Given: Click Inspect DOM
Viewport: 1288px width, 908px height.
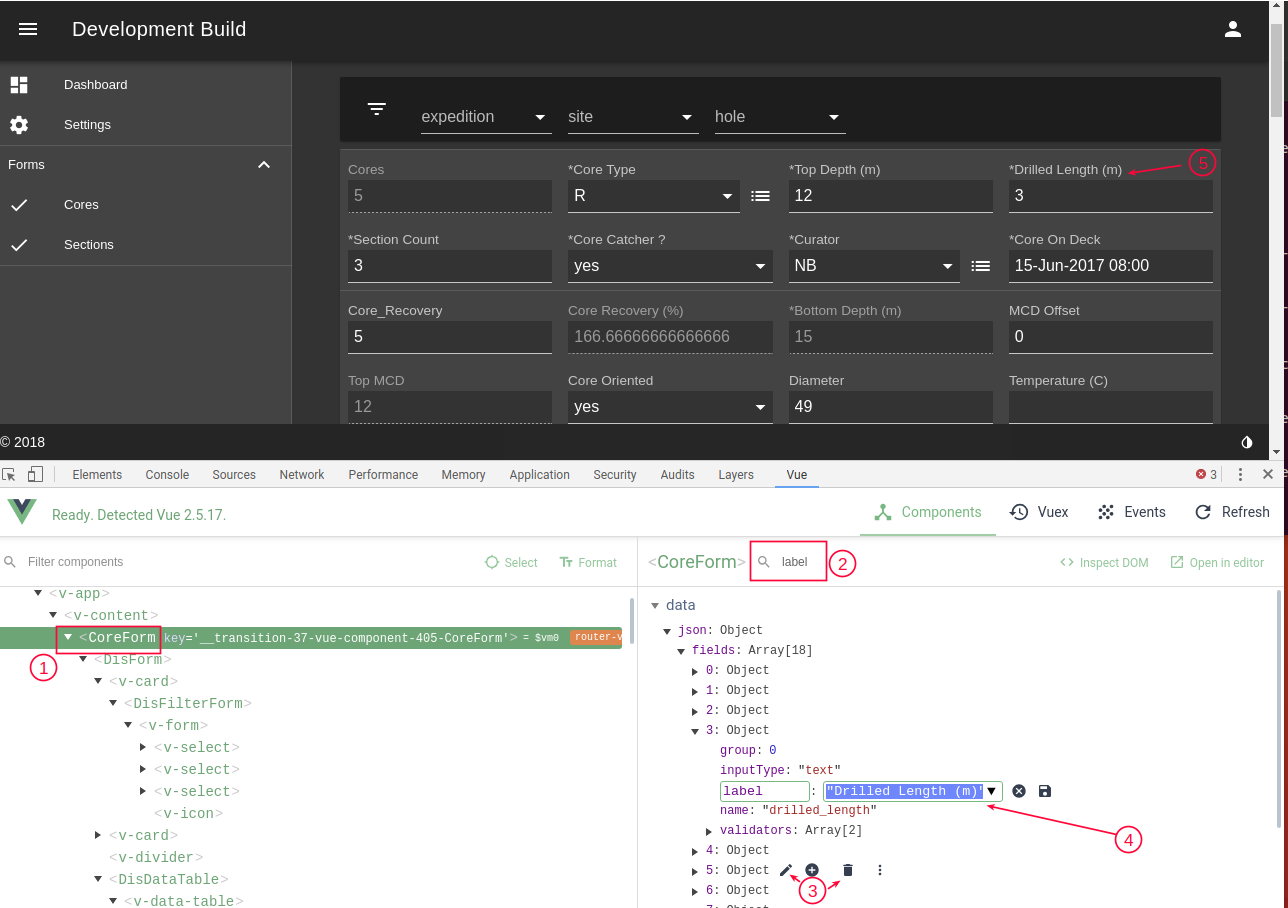Looking at the screenshot, I should pos(1104,563).
